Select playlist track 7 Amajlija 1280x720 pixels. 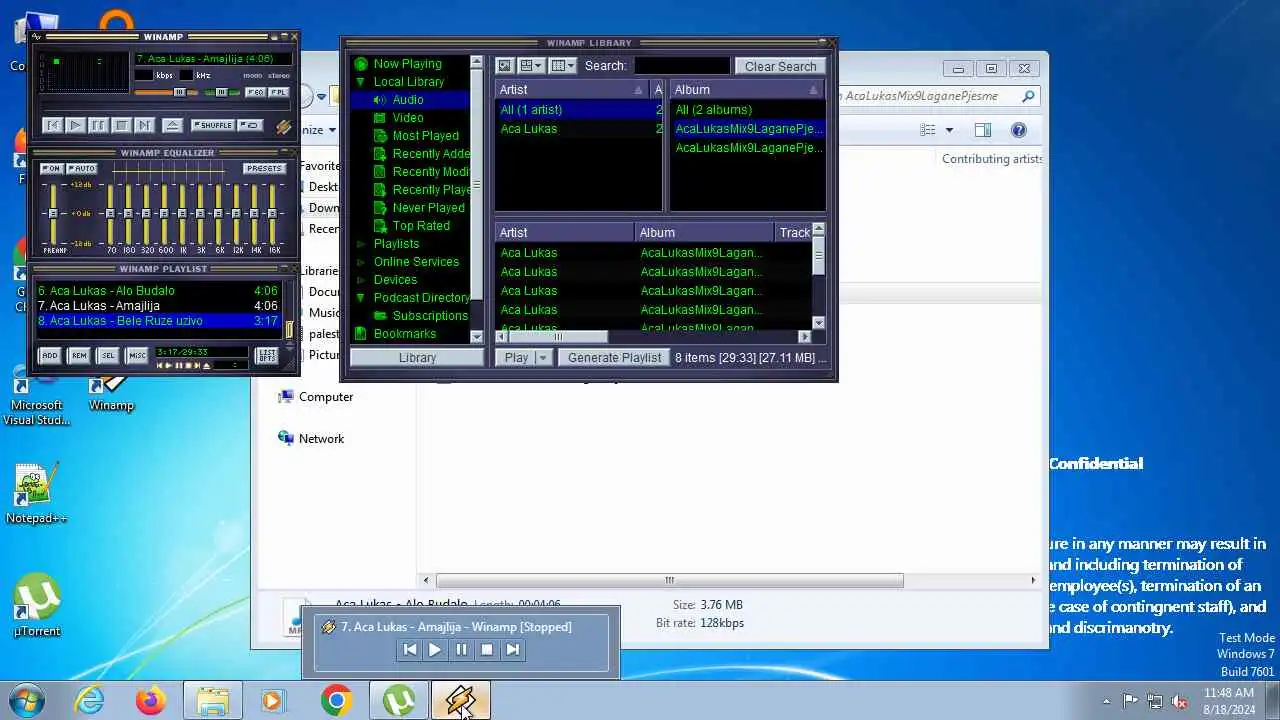pyautogui.click(x=158, y=306)
